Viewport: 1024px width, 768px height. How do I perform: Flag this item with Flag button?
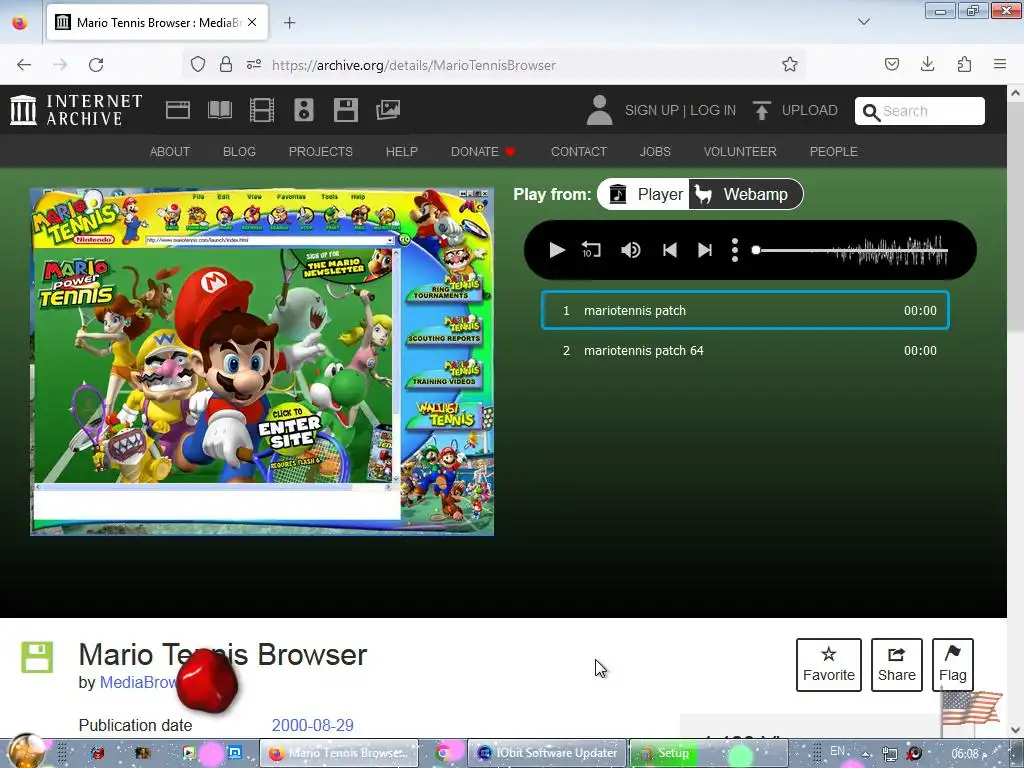click(x=953, y=665)
